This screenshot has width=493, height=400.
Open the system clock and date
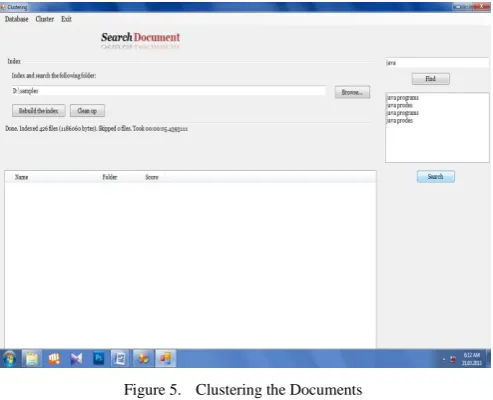(x=472, y=359)
